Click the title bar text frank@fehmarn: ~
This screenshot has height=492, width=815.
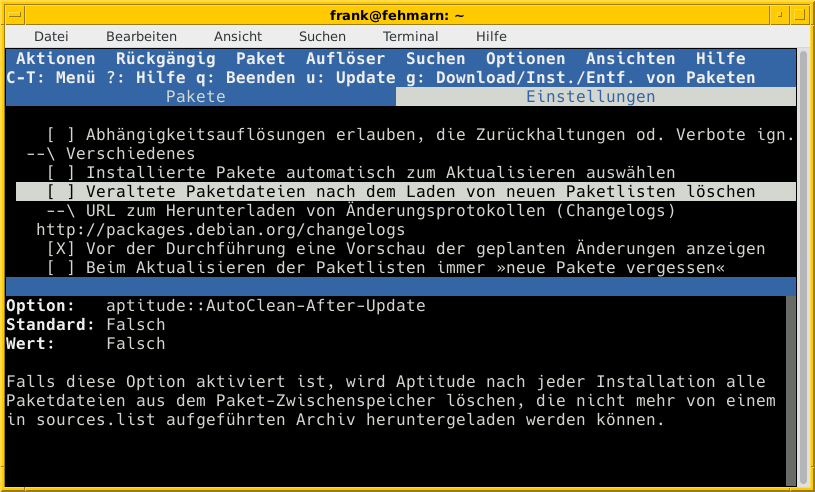pyautogui.click(x=397, y=16)
